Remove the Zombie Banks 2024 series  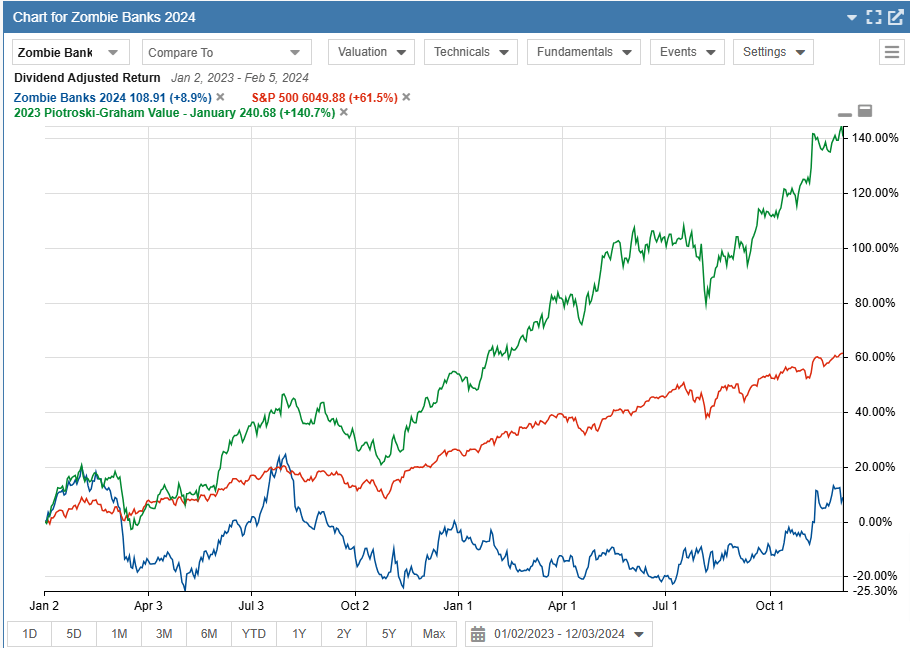(x=219, y=97)
